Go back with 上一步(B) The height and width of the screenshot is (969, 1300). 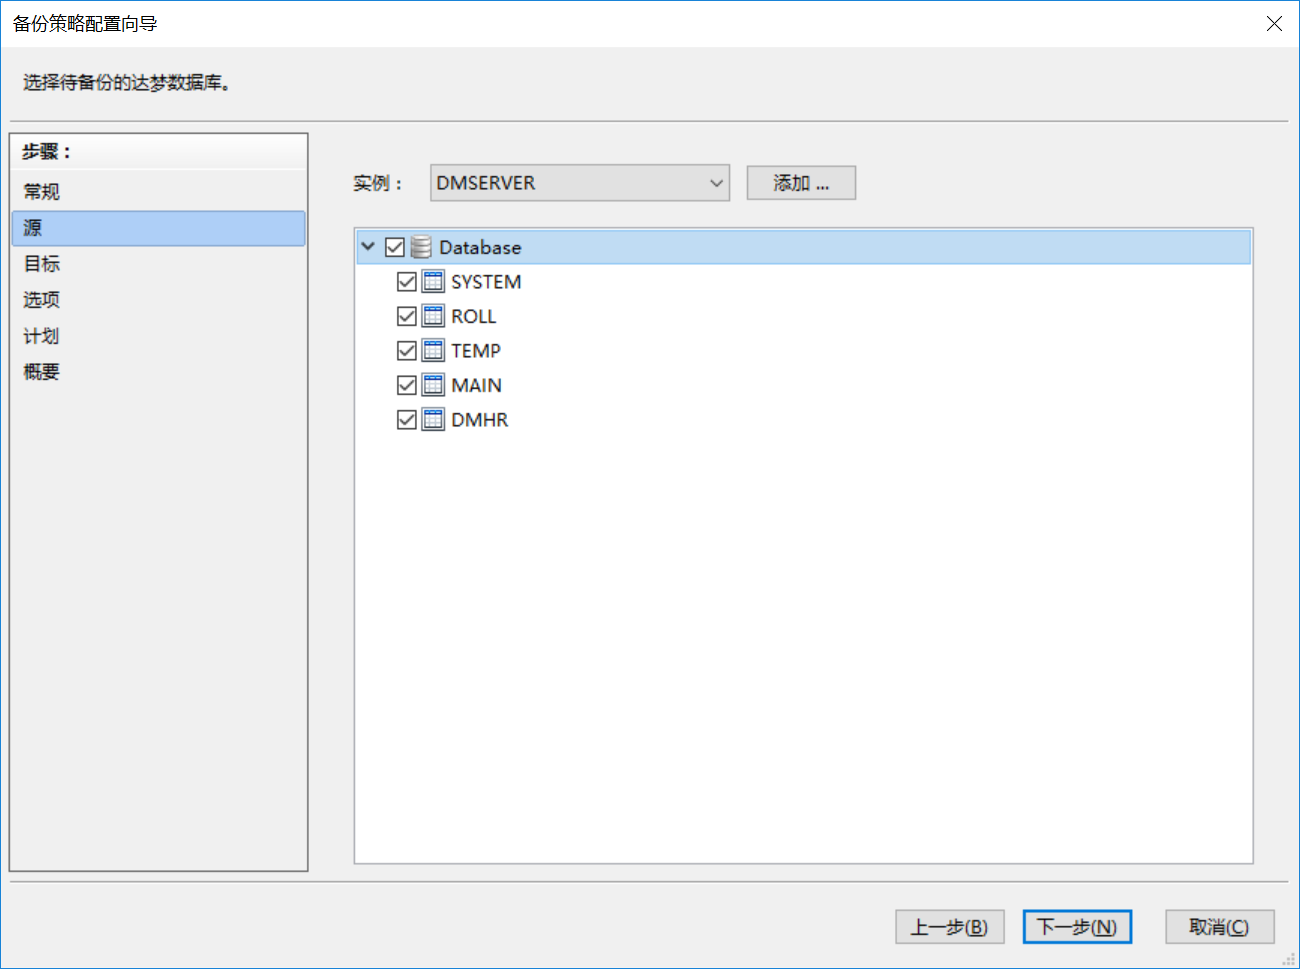949,927
